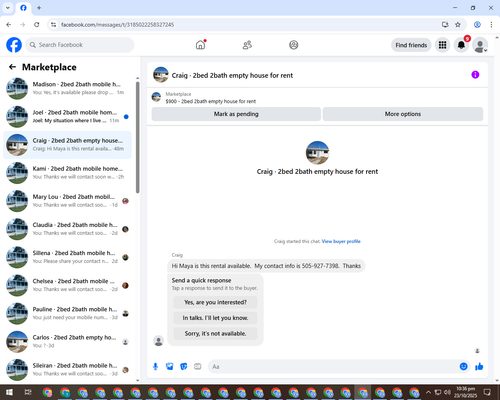Viewport: 500px width, 400px height.
Task: Open the emoji picker in message box
Action: (463, 367)
